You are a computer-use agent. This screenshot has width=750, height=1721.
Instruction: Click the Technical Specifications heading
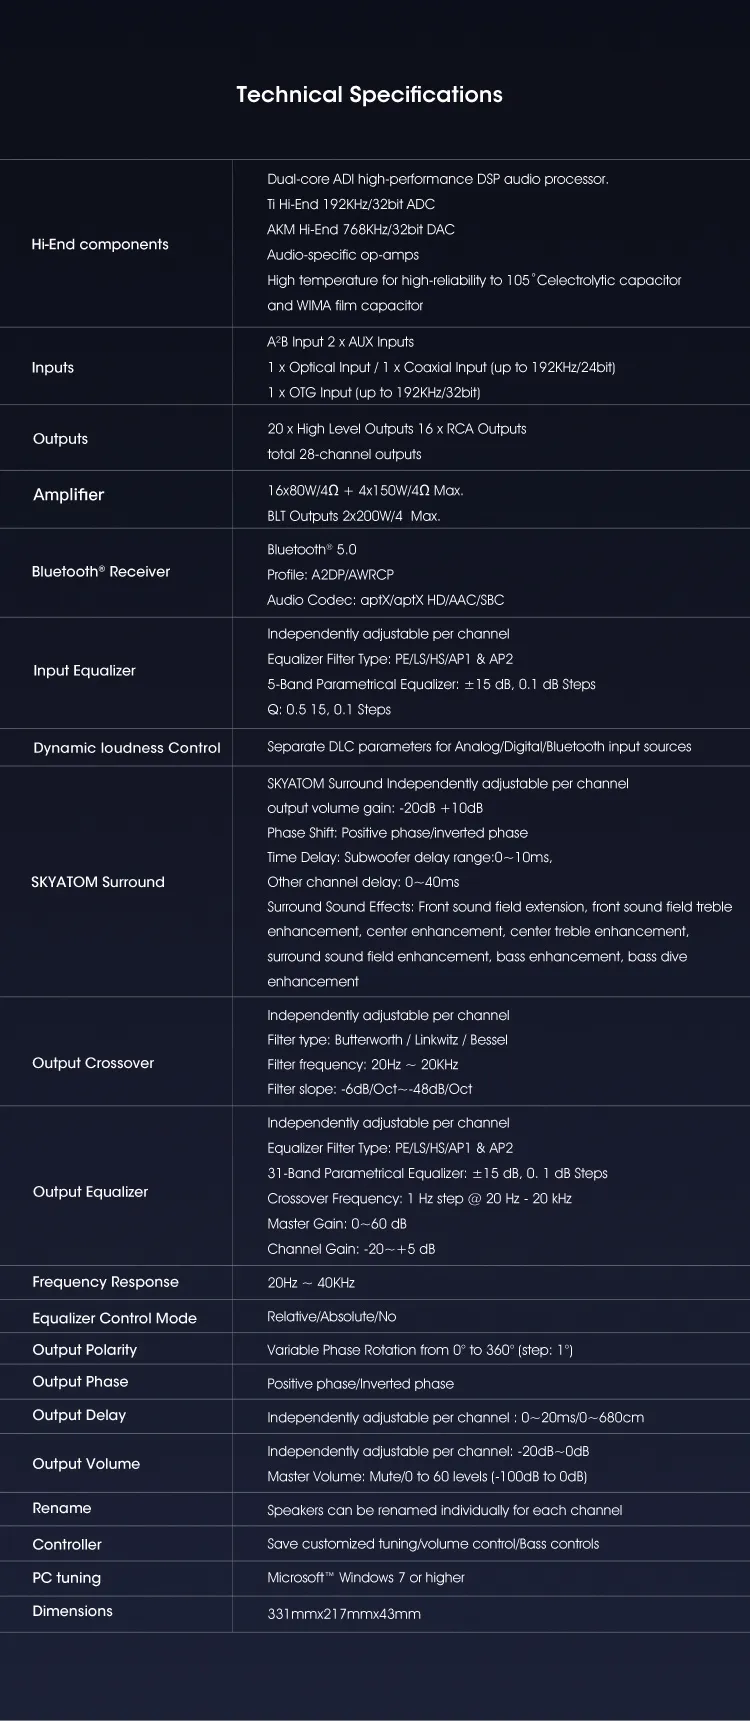369,95
